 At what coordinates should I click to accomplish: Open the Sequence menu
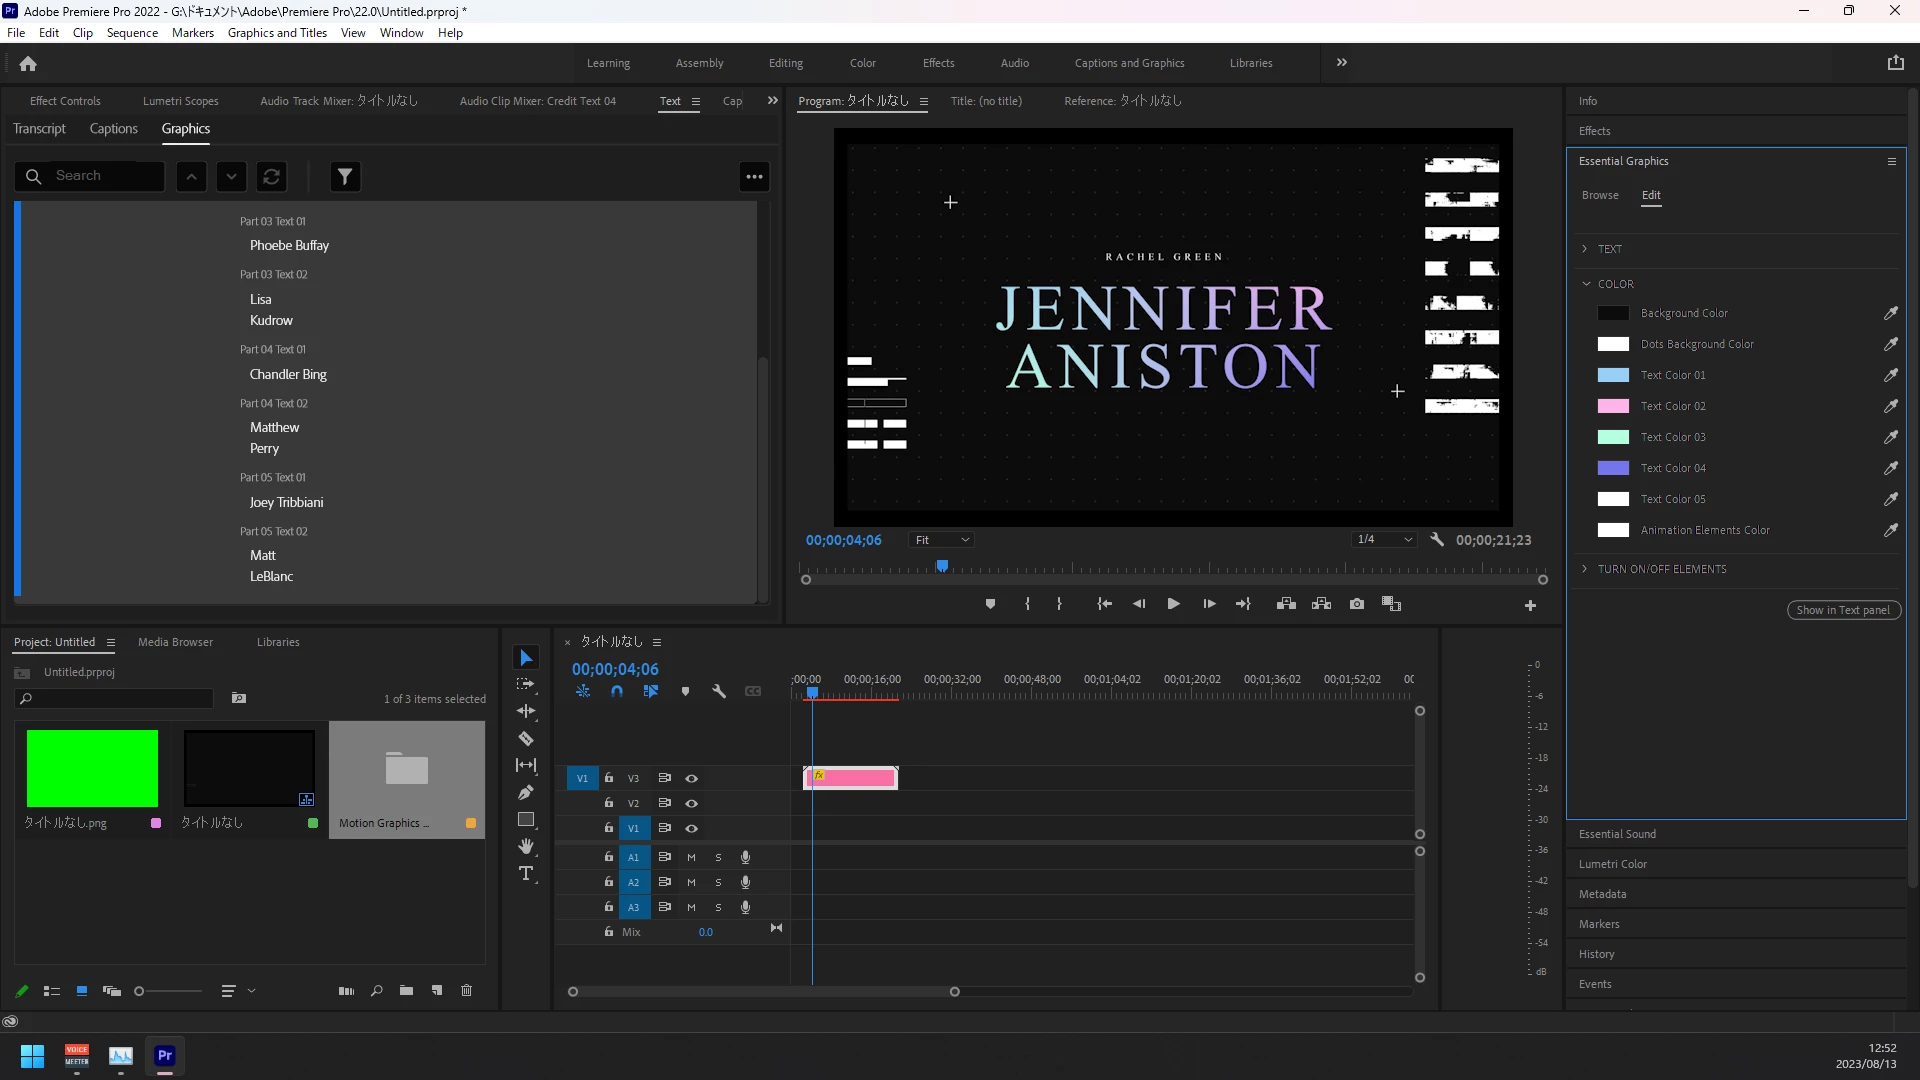pos(132,33)
